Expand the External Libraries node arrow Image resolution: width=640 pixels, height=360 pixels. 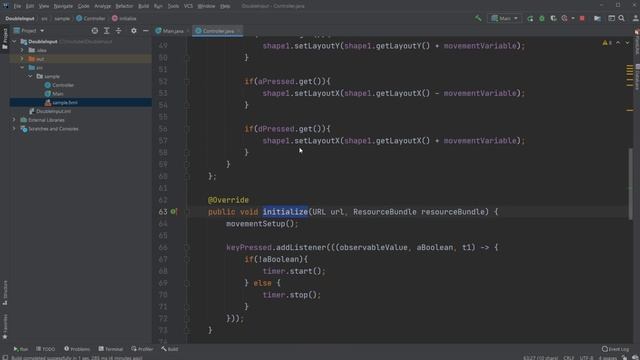[14, 120]
